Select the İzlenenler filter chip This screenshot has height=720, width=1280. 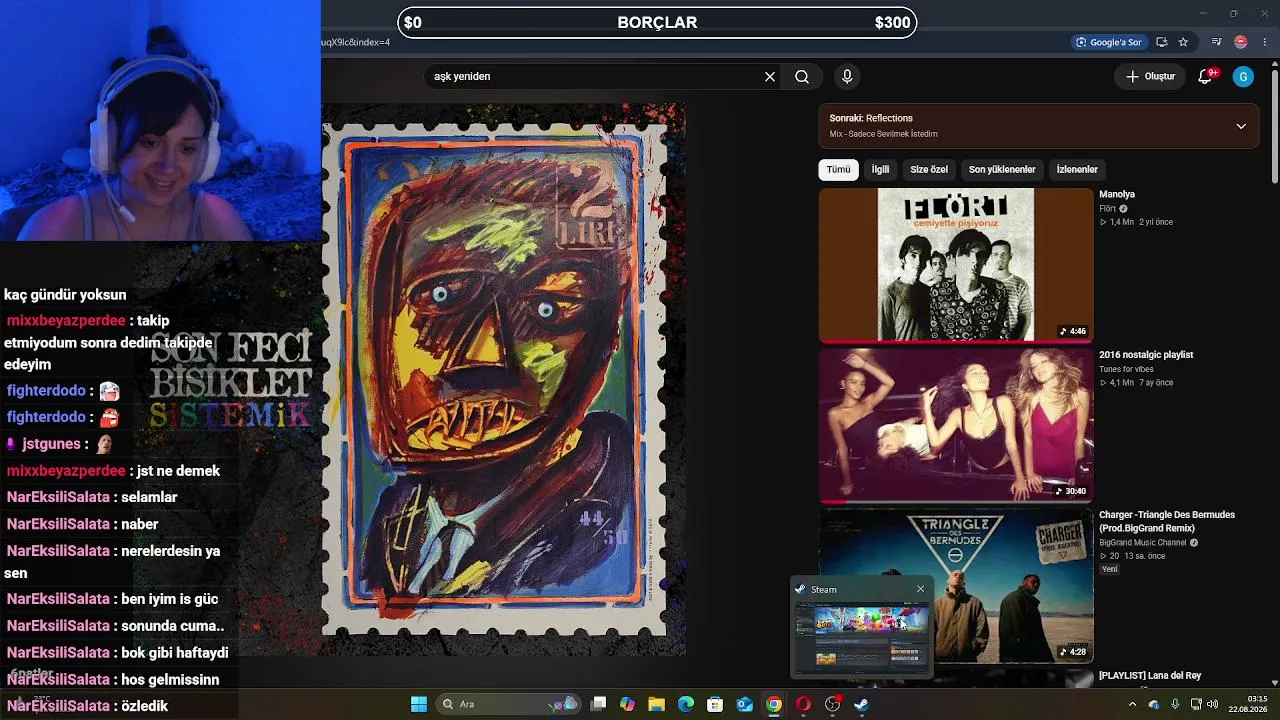pos(1077,169)
